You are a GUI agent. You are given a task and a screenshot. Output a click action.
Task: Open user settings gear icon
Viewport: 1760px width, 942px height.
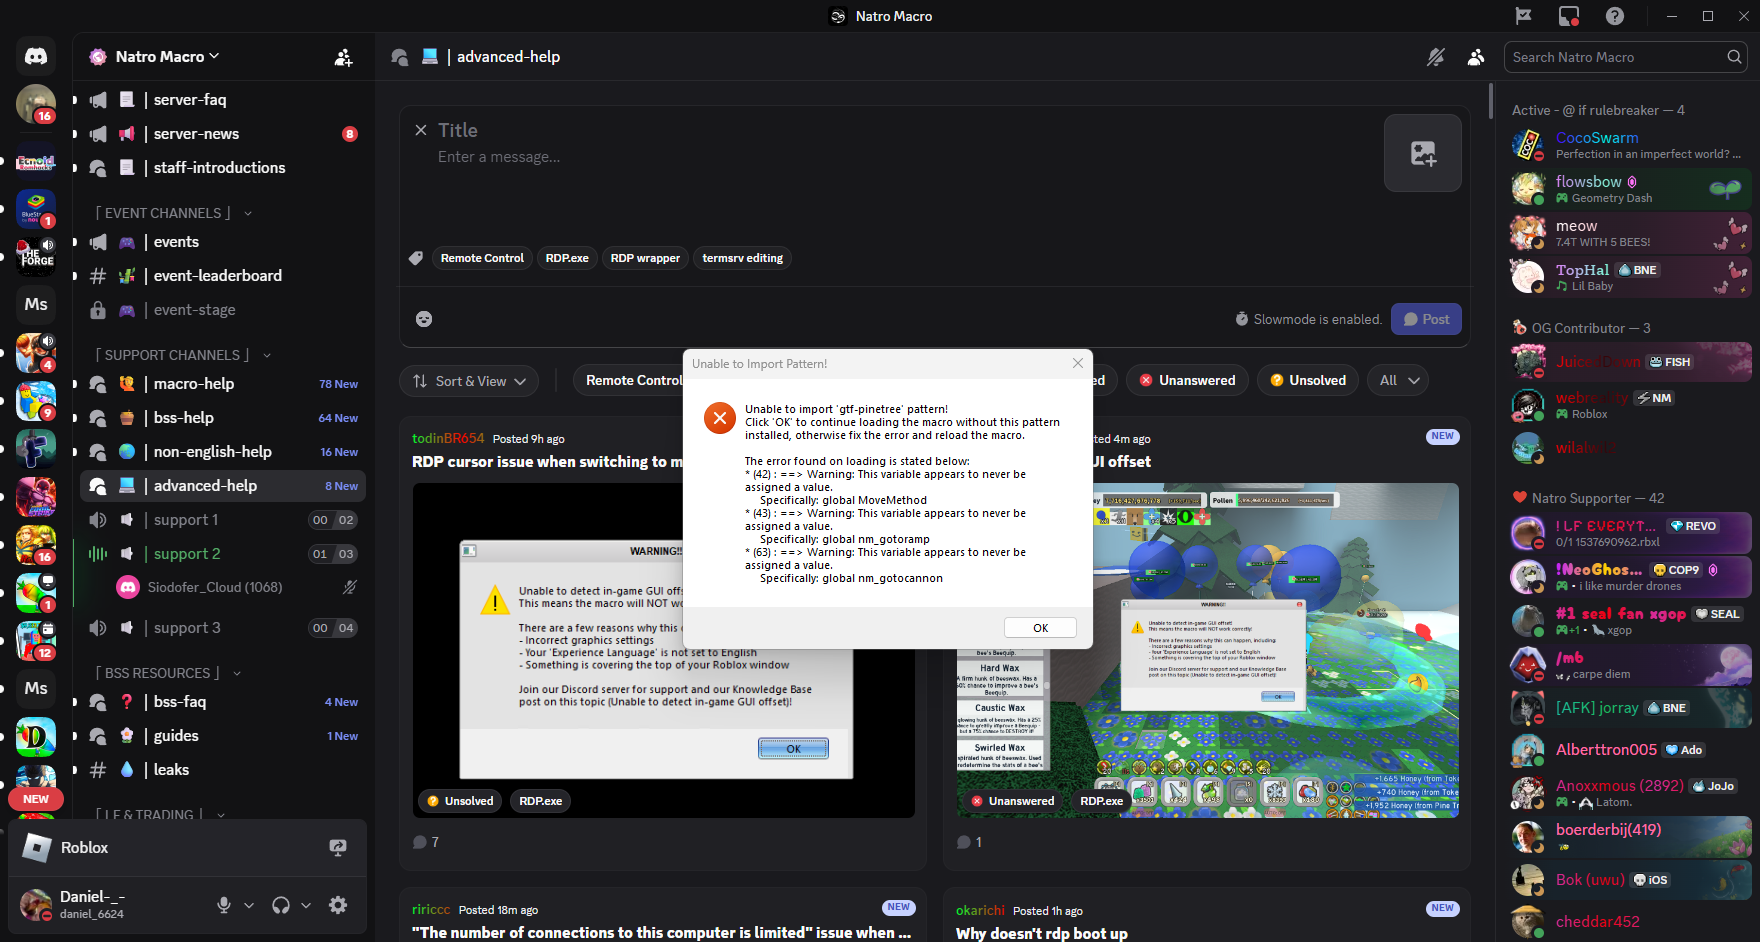coord(338,905)
